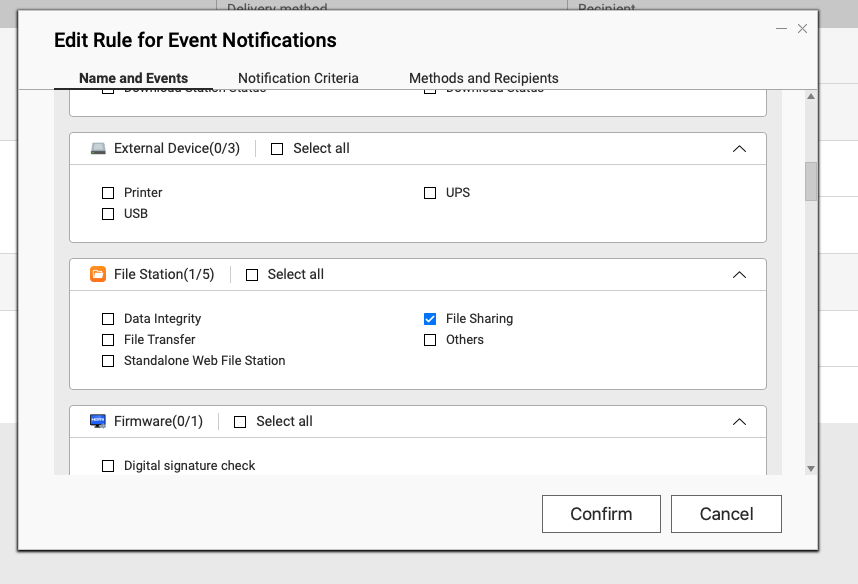
Task: Click the External Device printer icon
Action: [98, 148]
